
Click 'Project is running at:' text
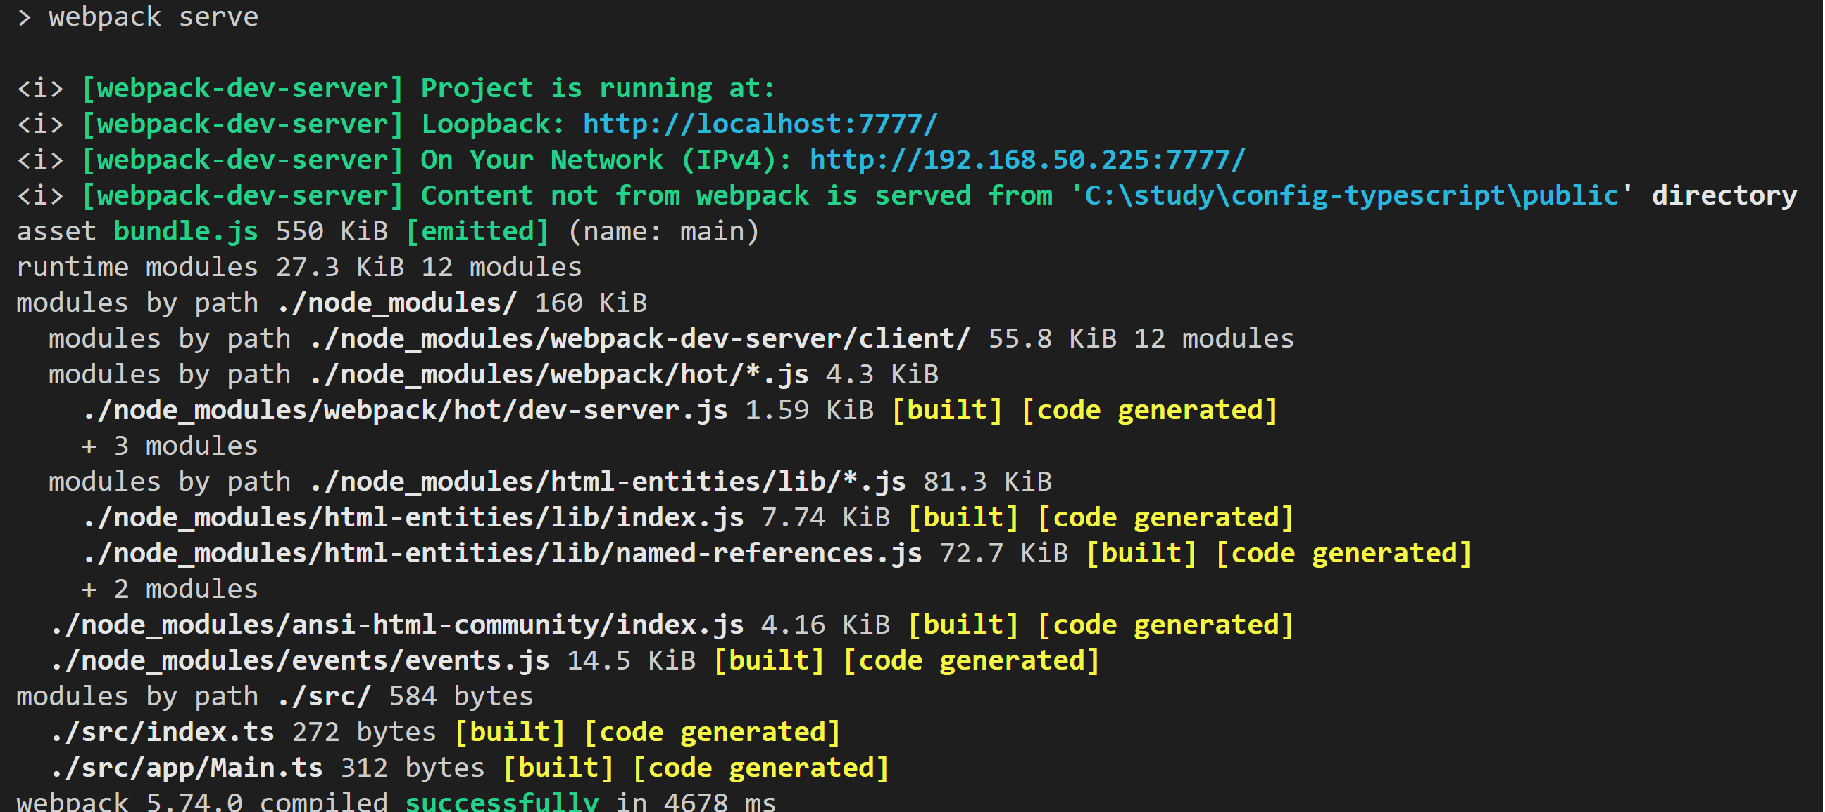pyautogui.click(x=597, y=89)
